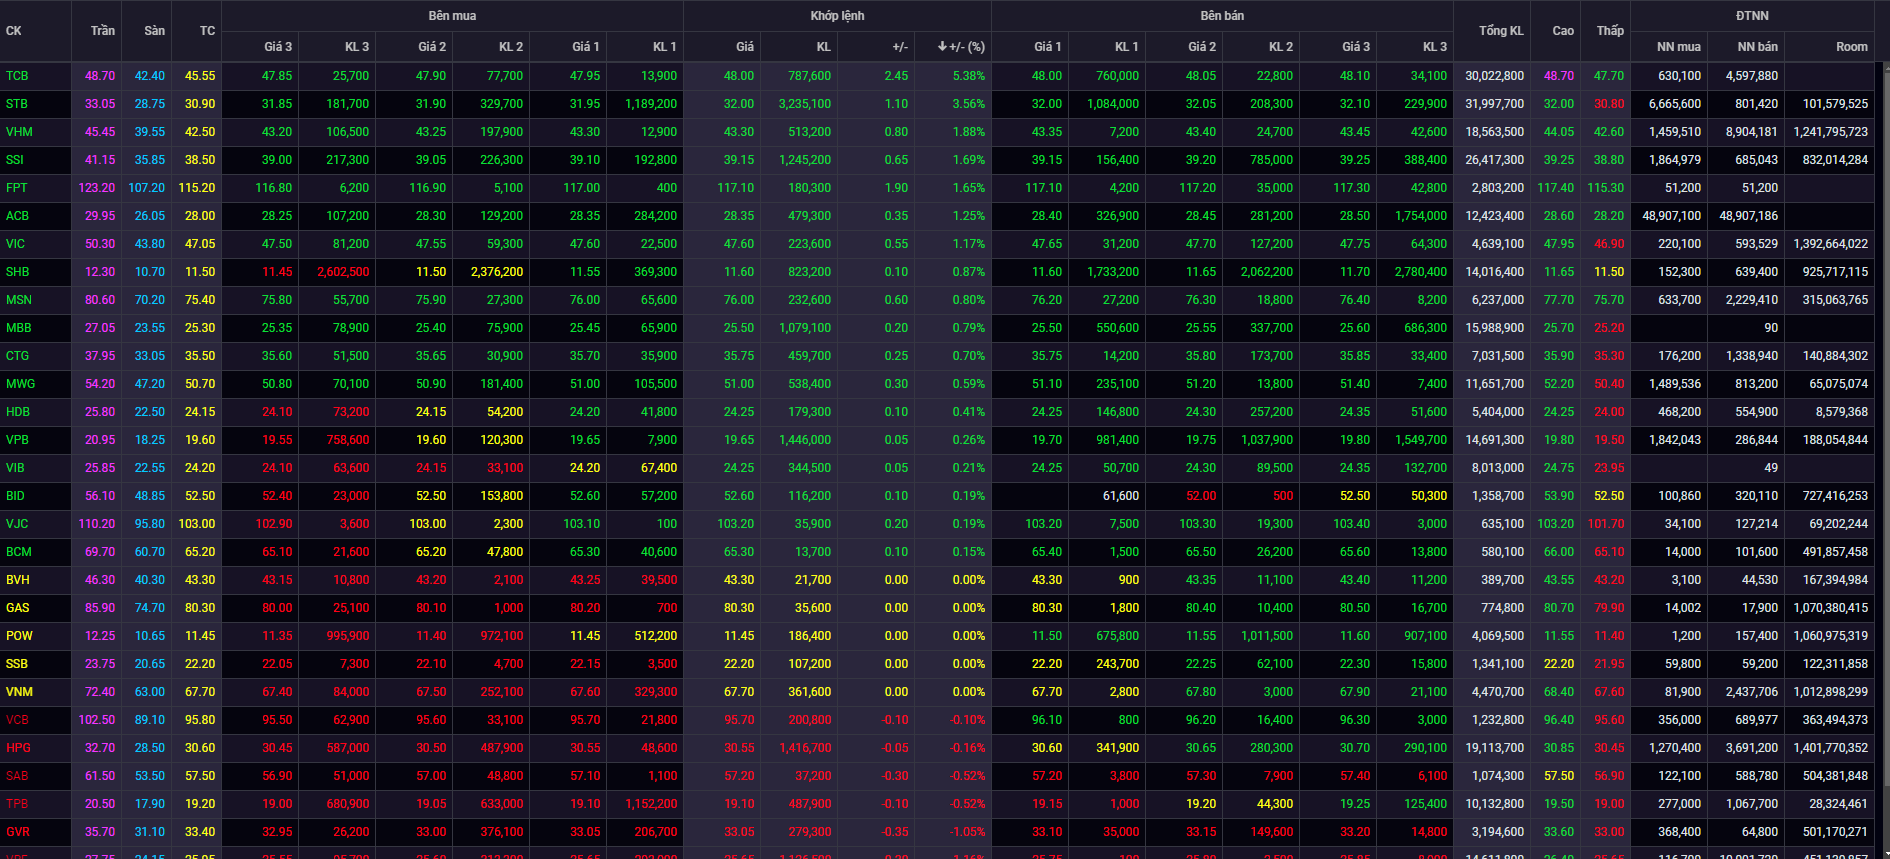
Task: Open the BCM ticker symbol
Action: [18, 552]
